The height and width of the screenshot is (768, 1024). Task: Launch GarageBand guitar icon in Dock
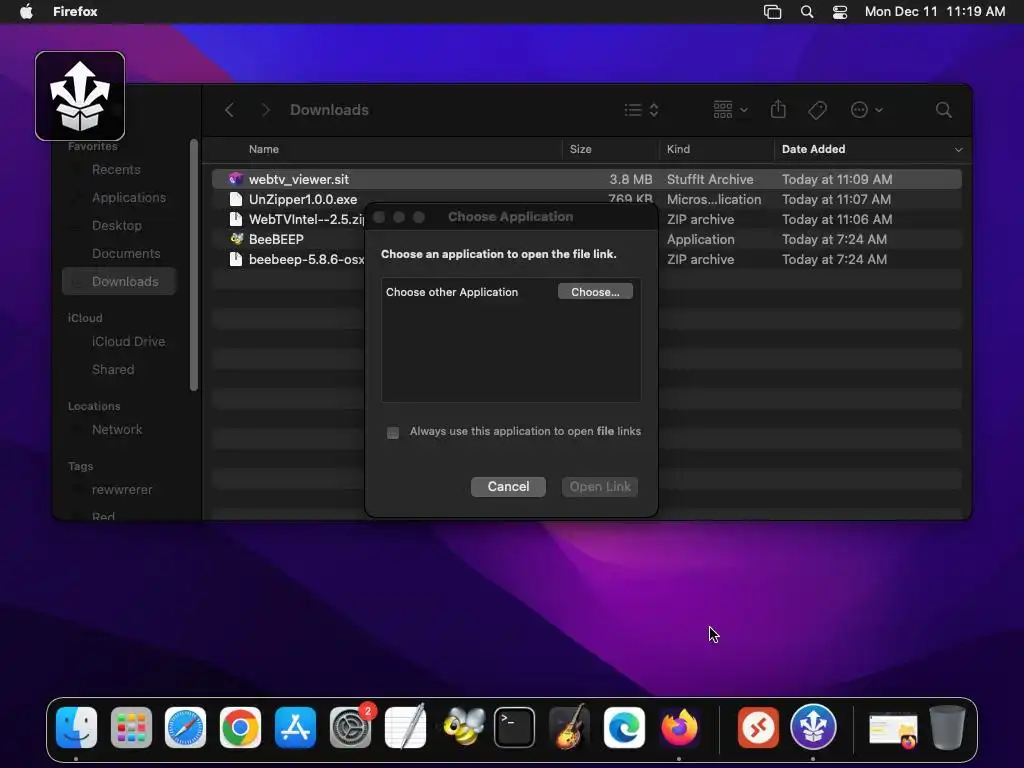(x=569, y=727)
